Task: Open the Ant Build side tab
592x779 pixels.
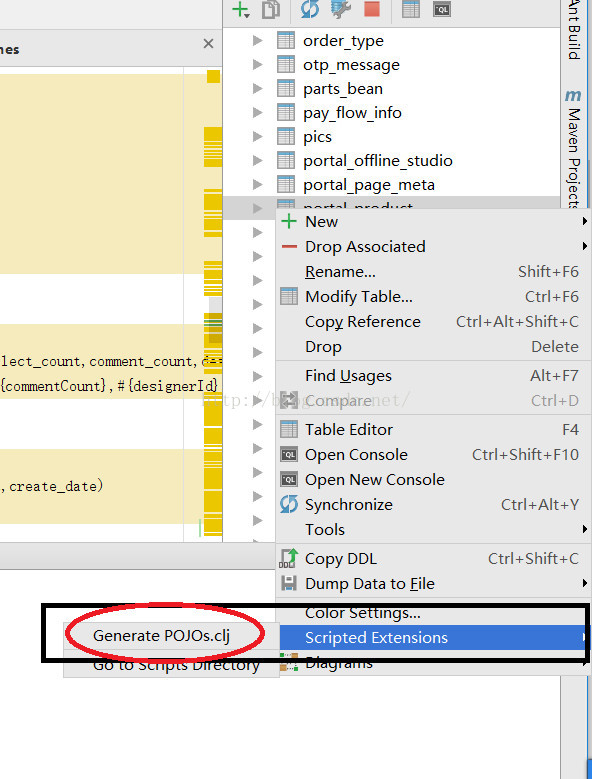Action: point(574,30)
